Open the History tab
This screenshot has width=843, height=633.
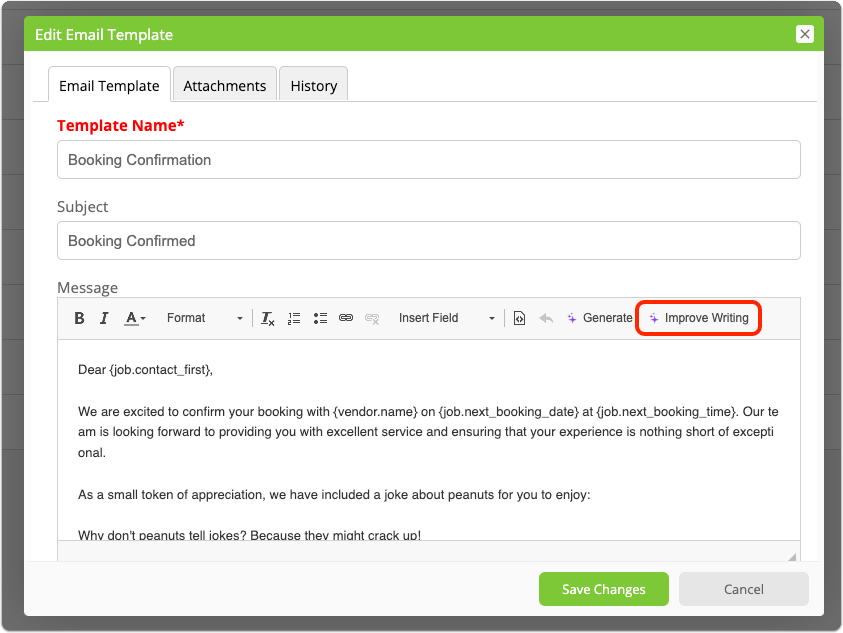click(x=313, y=86)
